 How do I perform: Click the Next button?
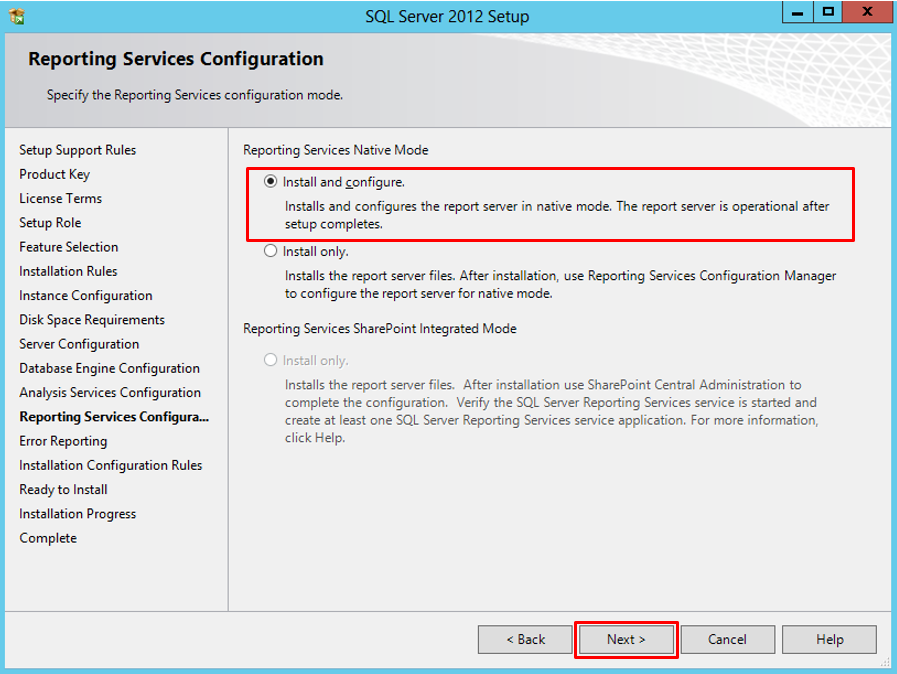tap(626, 639)
